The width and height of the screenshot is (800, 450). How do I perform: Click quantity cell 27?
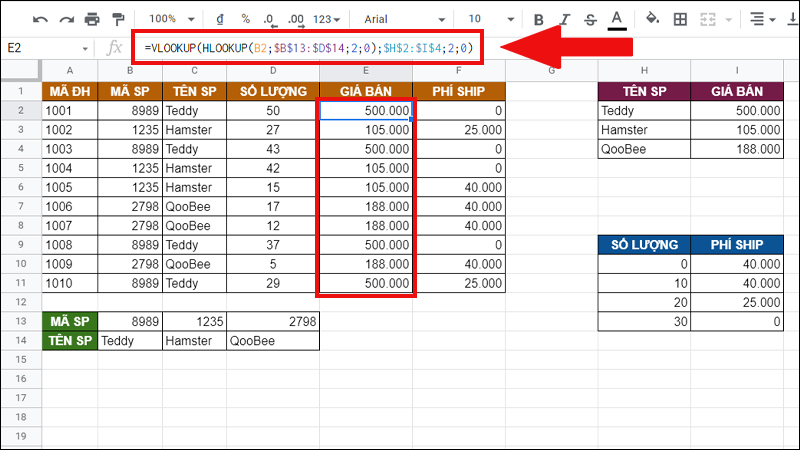[273, 130]
